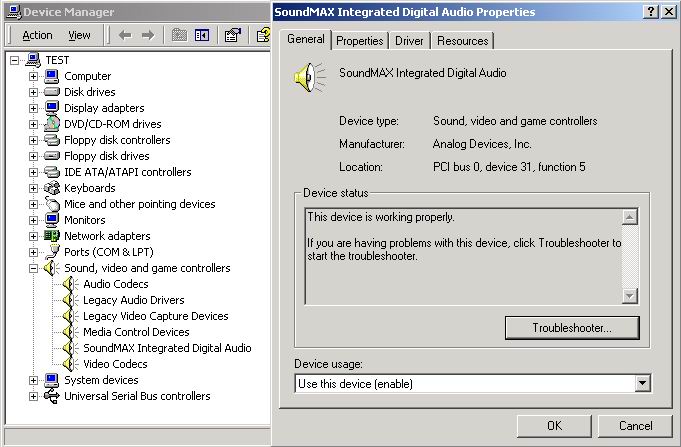Expand the IDE ATA/ATAPI controllers node
This screenshot has height=447, width=681.
pos(33,172)
